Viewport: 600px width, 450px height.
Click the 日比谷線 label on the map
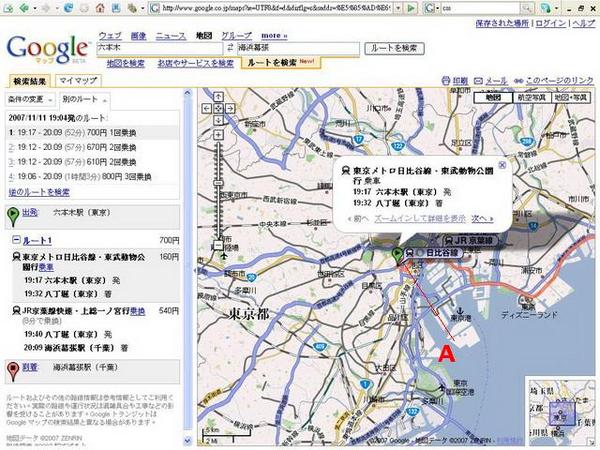click(433, 253)
